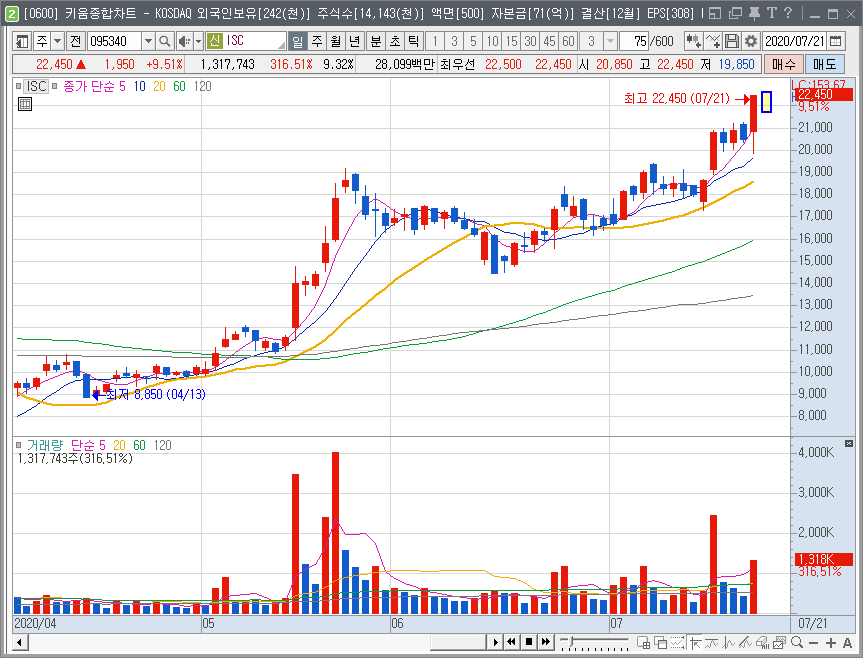Click the eraser tool icon in bottom toolbar
Image resolution: width=863 pixels, height=658 pixels.
coord(762,642)
